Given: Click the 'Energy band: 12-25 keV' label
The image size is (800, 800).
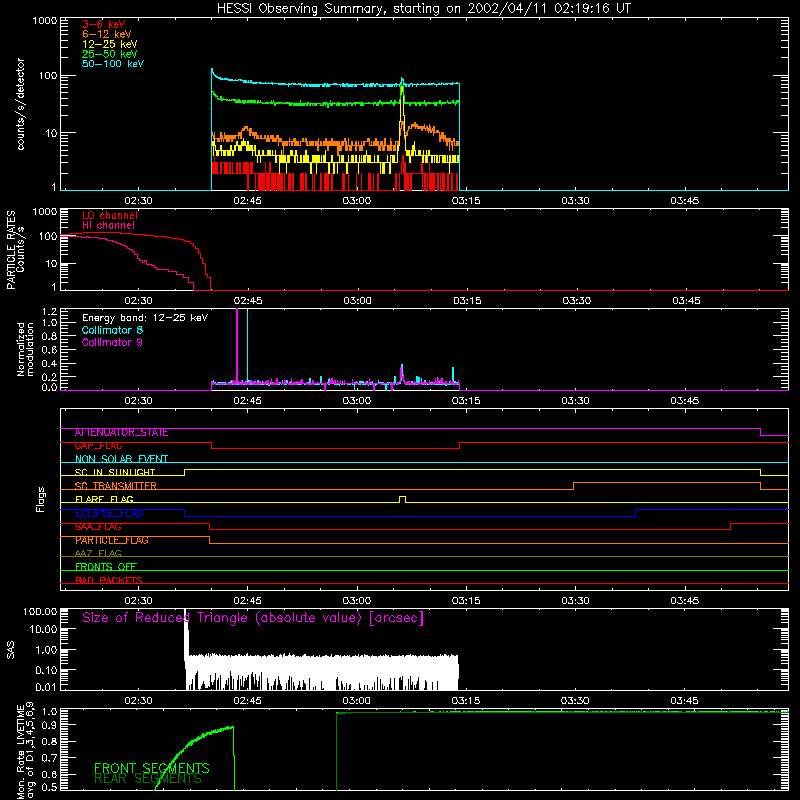Looking at the screenshot, I should 145,318.
